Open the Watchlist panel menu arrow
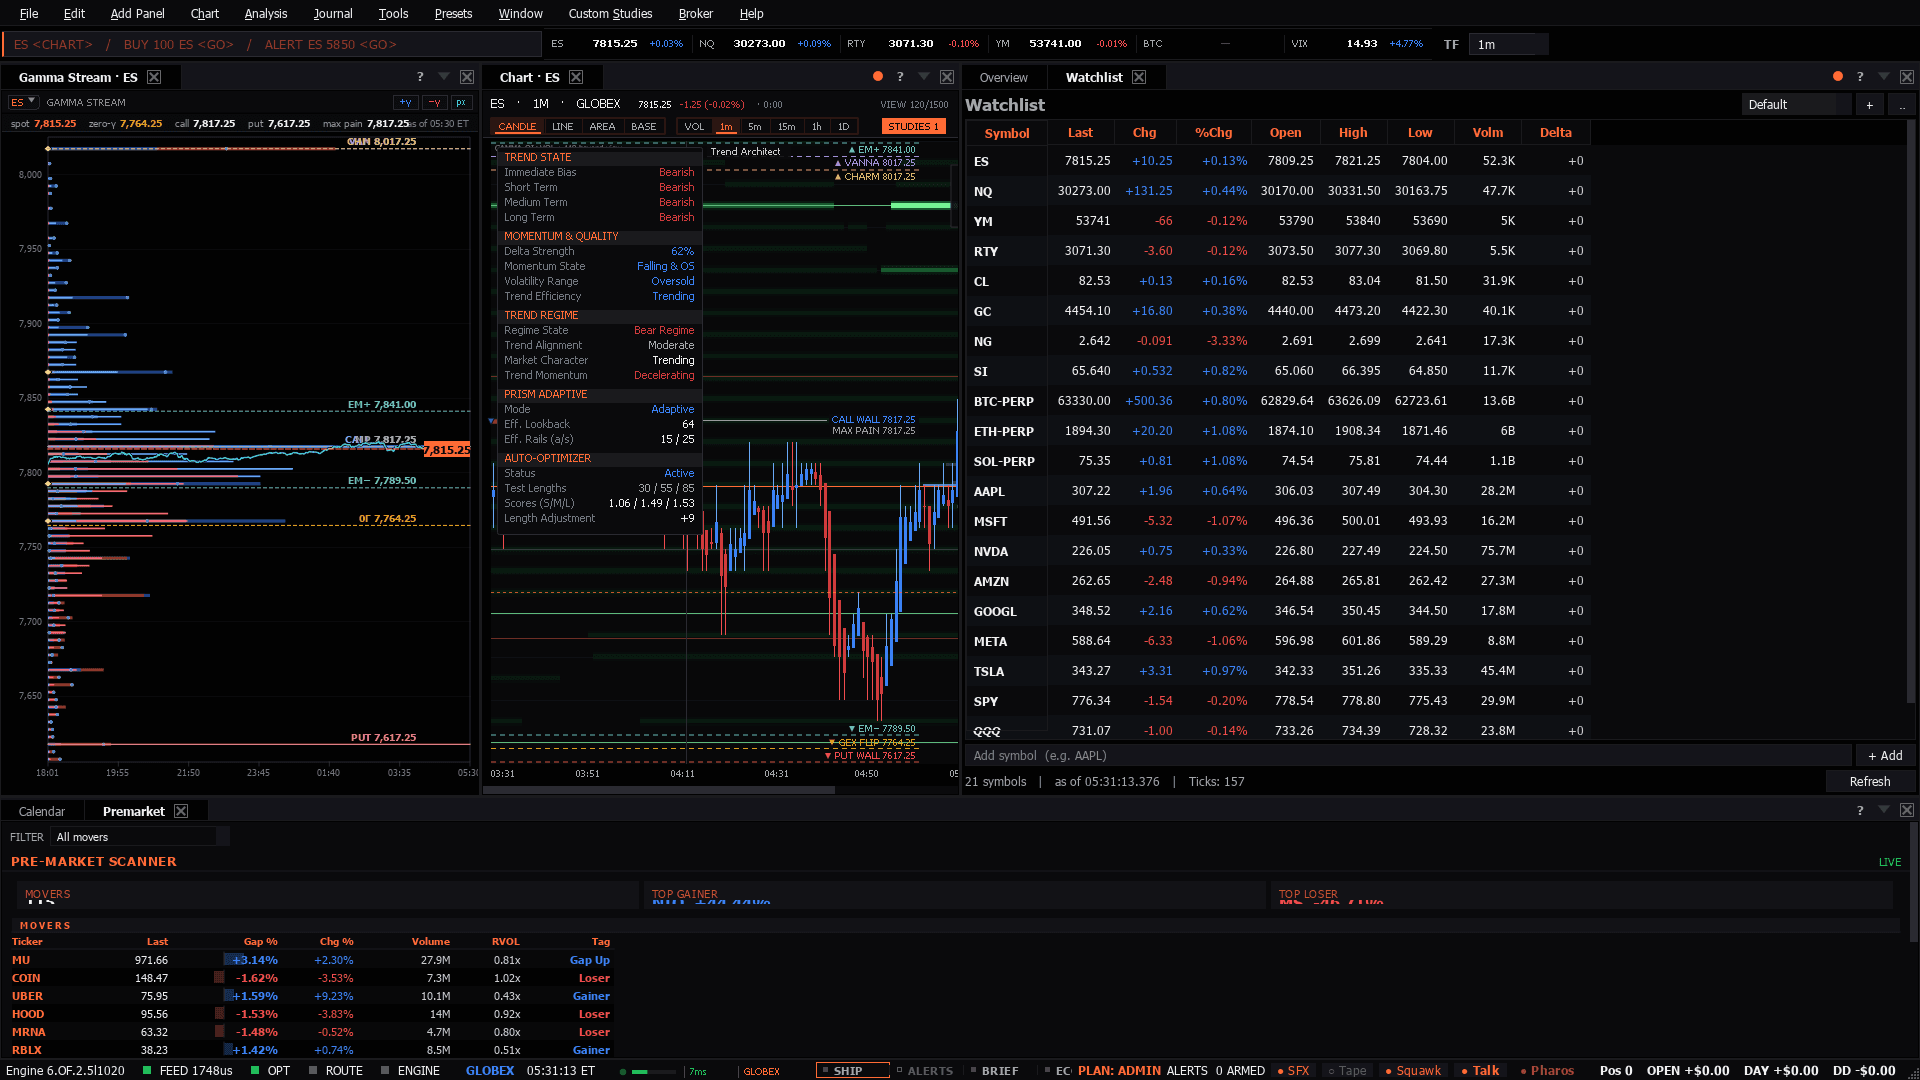The height and width of the screenshot is (1080, 1920). [1884, 77]
